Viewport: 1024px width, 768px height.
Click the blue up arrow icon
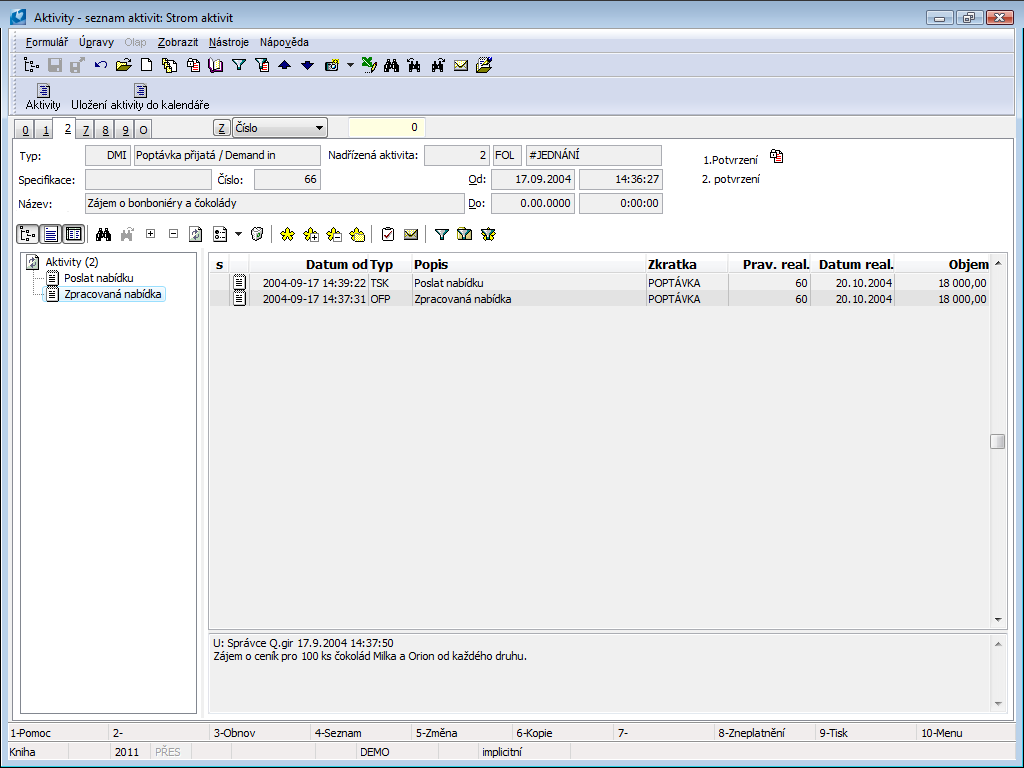(x=285, y=66)
